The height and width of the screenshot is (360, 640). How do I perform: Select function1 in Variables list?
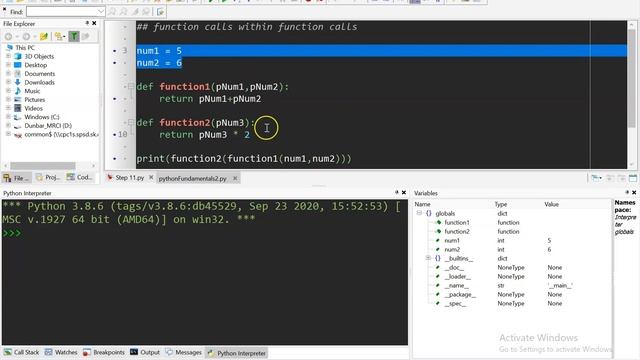pos(456,222)
